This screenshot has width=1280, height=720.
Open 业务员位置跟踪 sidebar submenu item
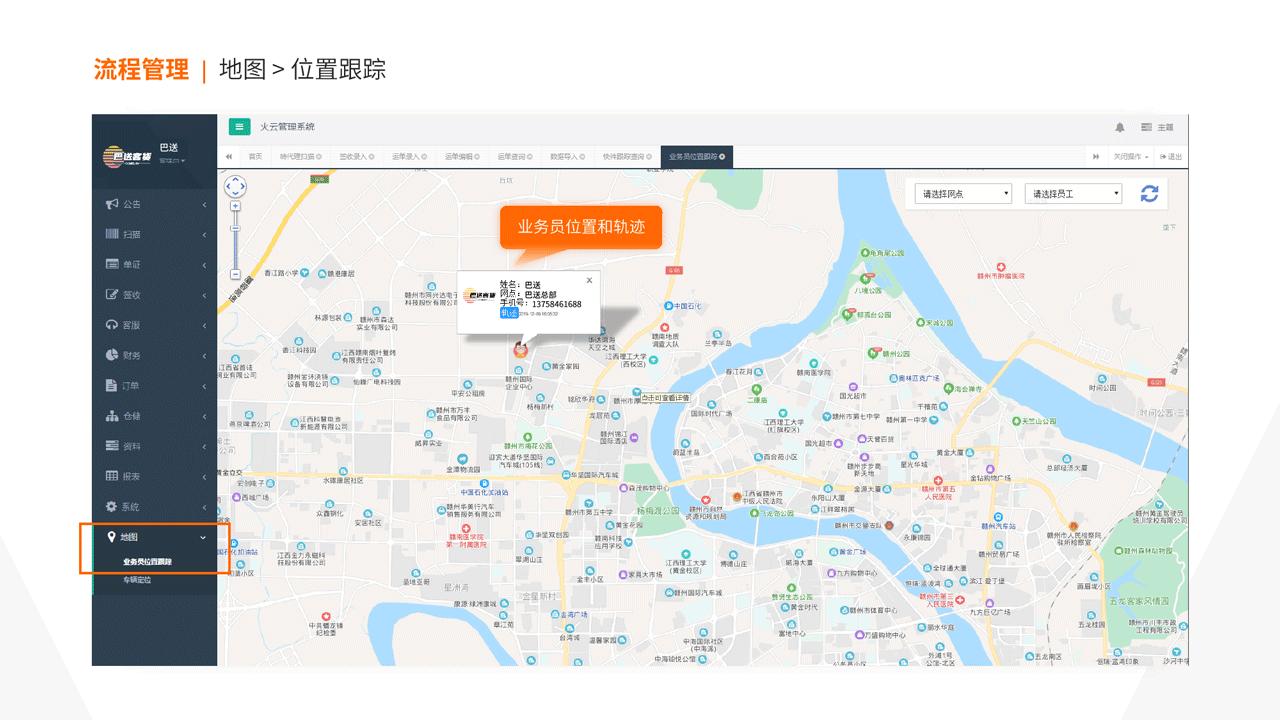tap(147, 562)
